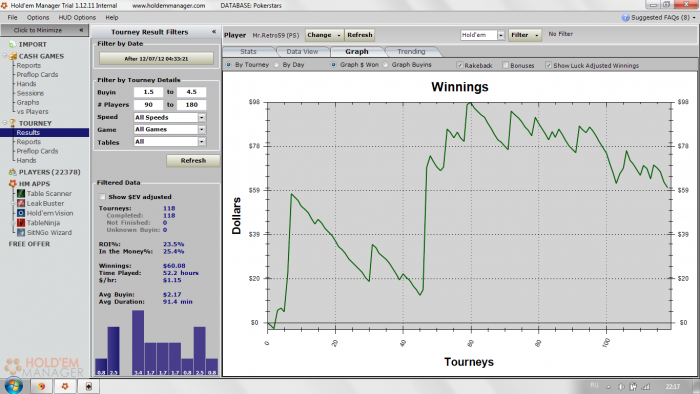The image size is (700, 394).
Task: Click the tallest 3.4 histogram bar
Action: 138,342
